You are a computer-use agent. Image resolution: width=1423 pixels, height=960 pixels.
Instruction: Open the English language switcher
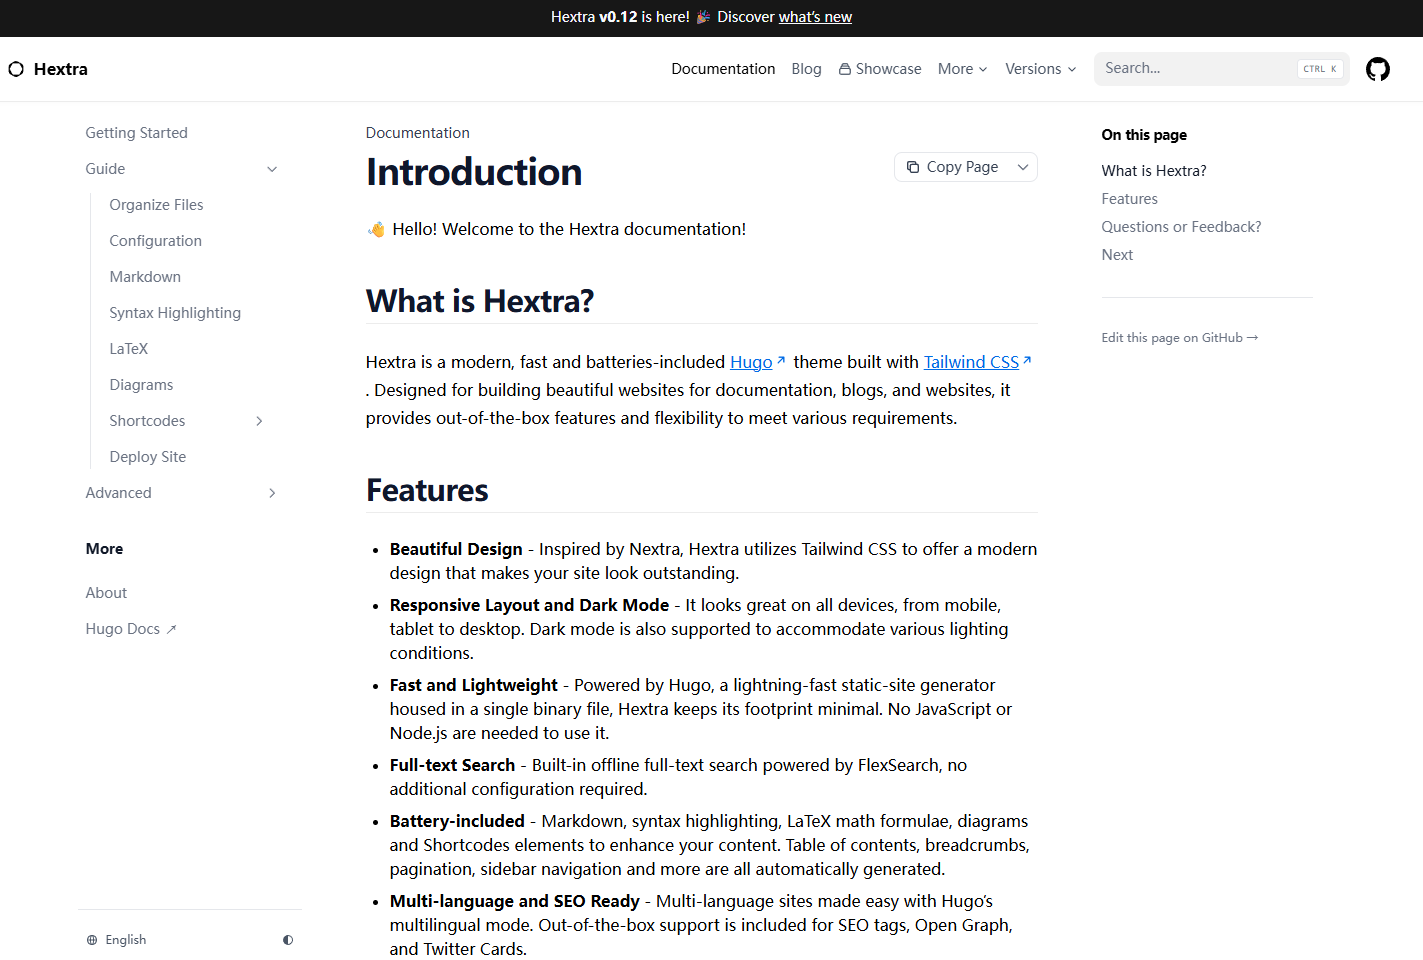116,940
